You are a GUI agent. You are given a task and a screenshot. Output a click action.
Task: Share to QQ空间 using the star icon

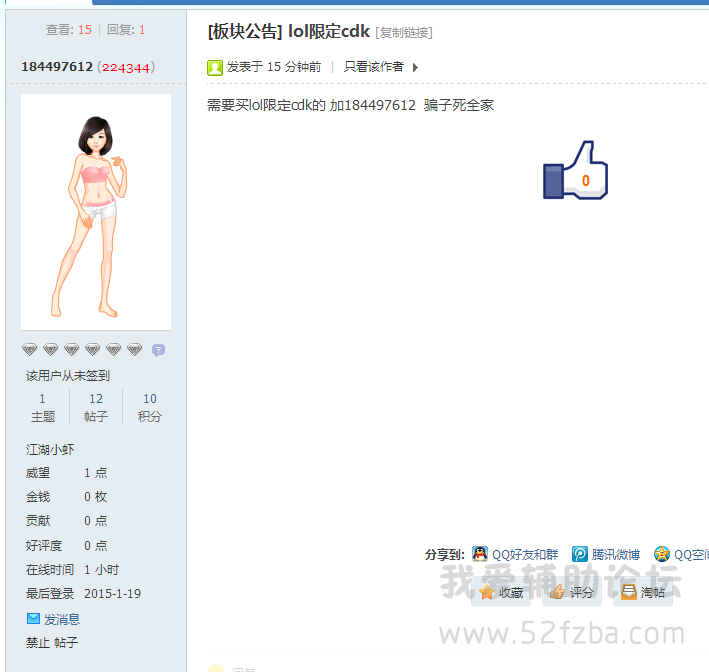(x=662, y=554)
